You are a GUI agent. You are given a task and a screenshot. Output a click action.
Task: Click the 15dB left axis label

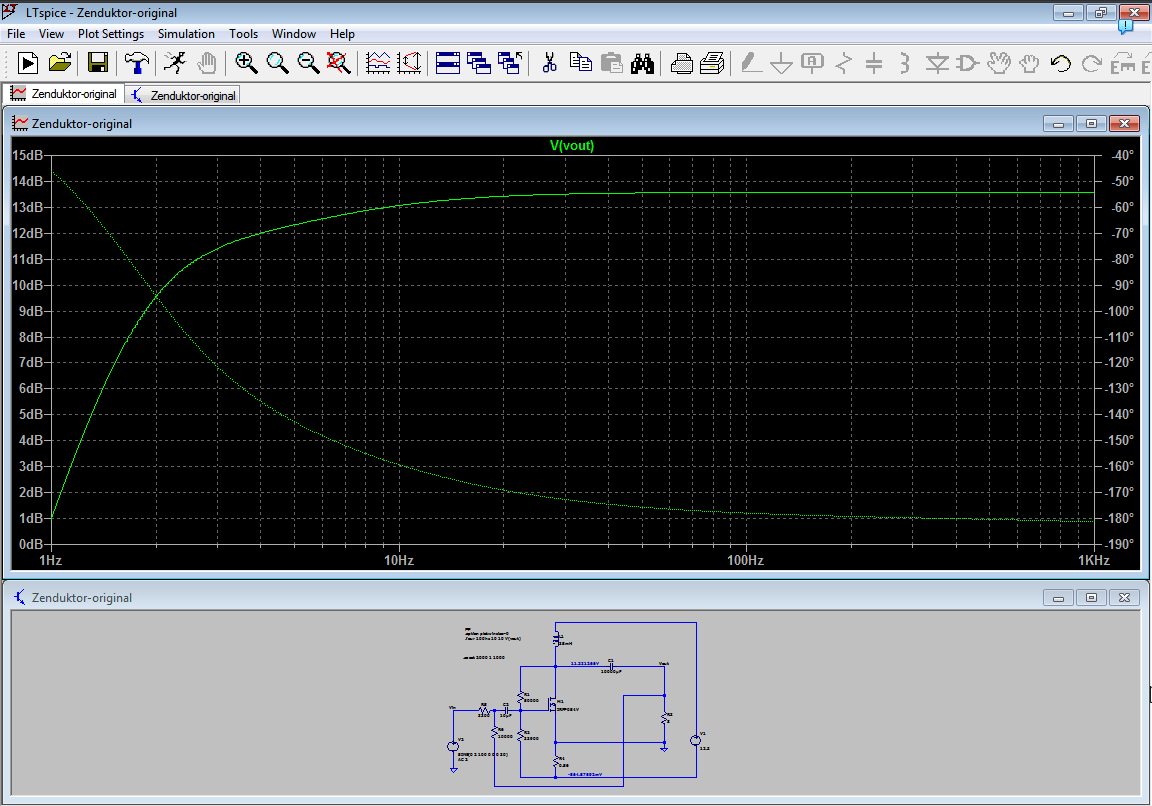click(28, 155)
